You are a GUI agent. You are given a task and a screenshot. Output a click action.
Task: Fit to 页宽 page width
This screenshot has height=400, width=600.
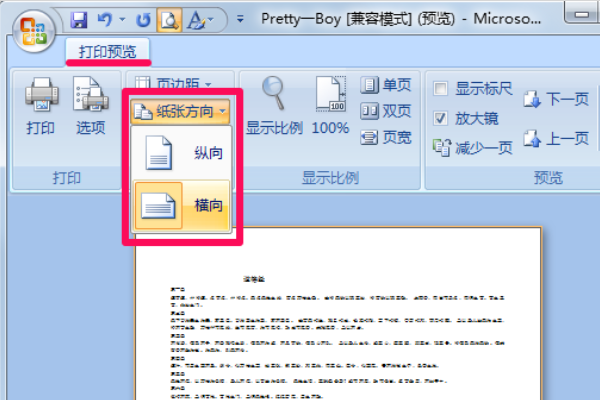point(386,137)
